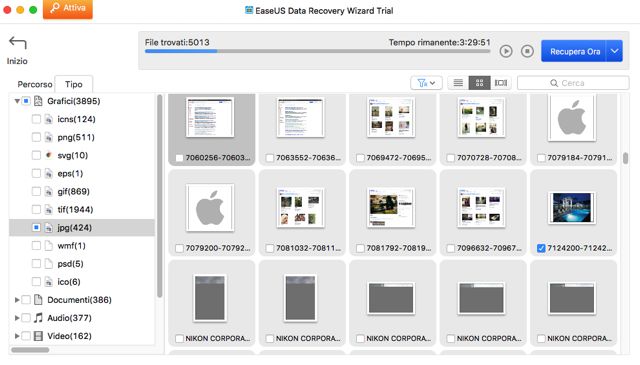Select the Tipo tab

pyautogui.click(x=73, y=84)
